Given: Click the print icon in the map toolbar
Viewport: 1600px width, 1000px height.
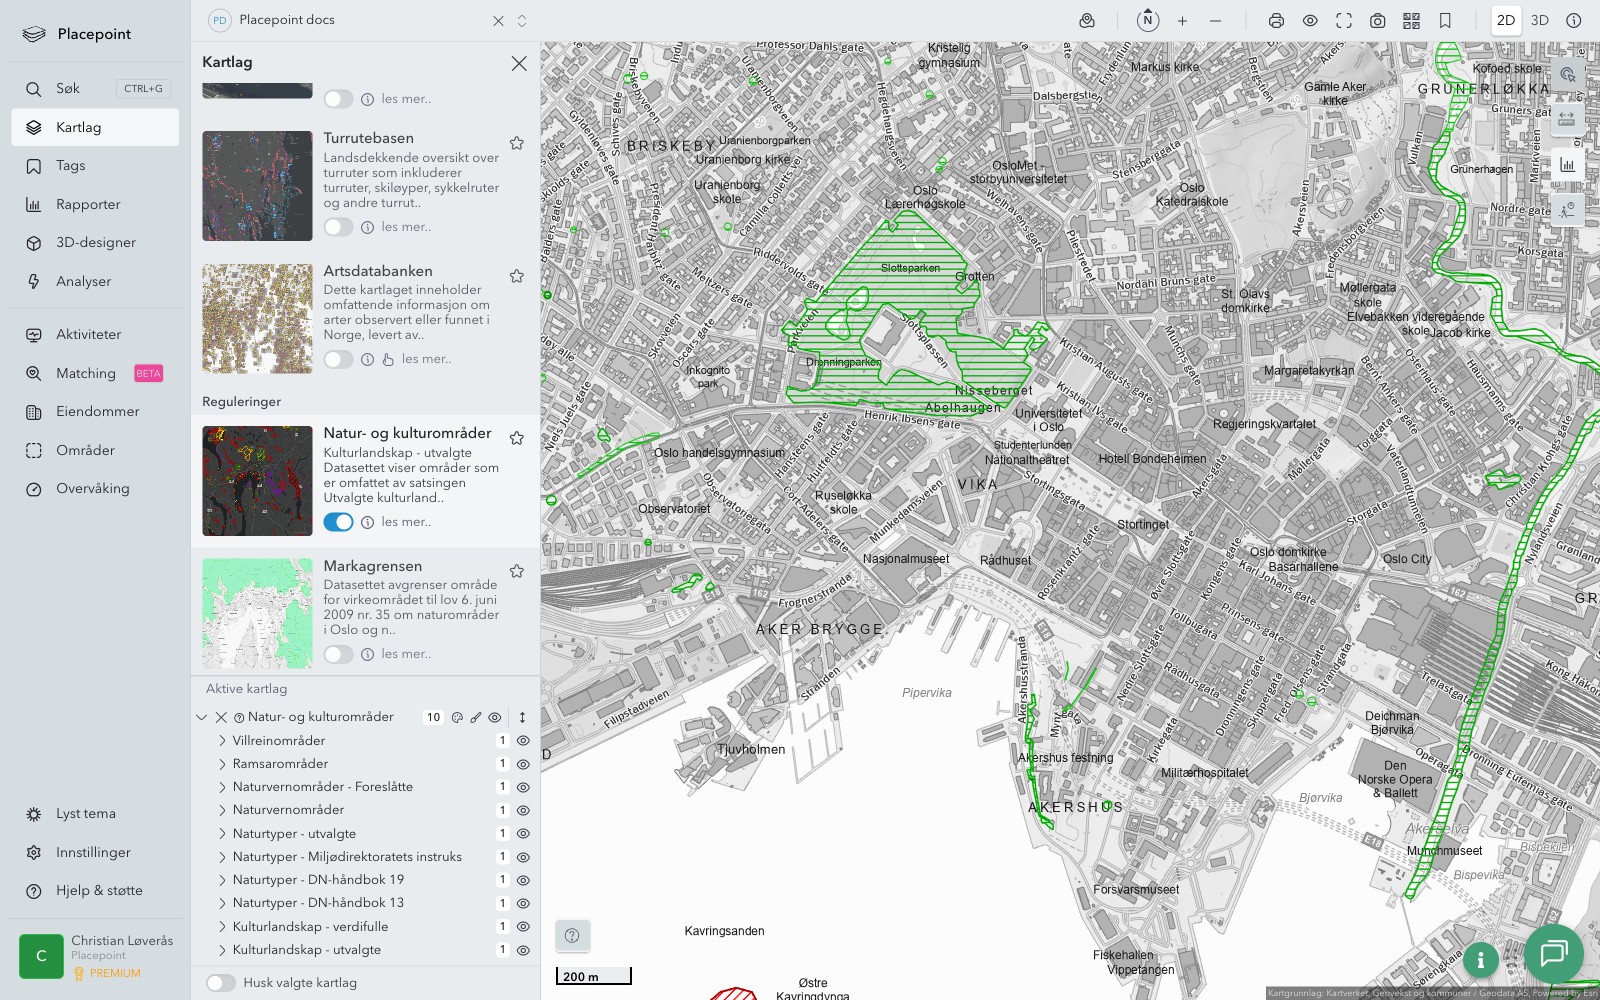Looking at the screenshot, I should point(1276,21).
